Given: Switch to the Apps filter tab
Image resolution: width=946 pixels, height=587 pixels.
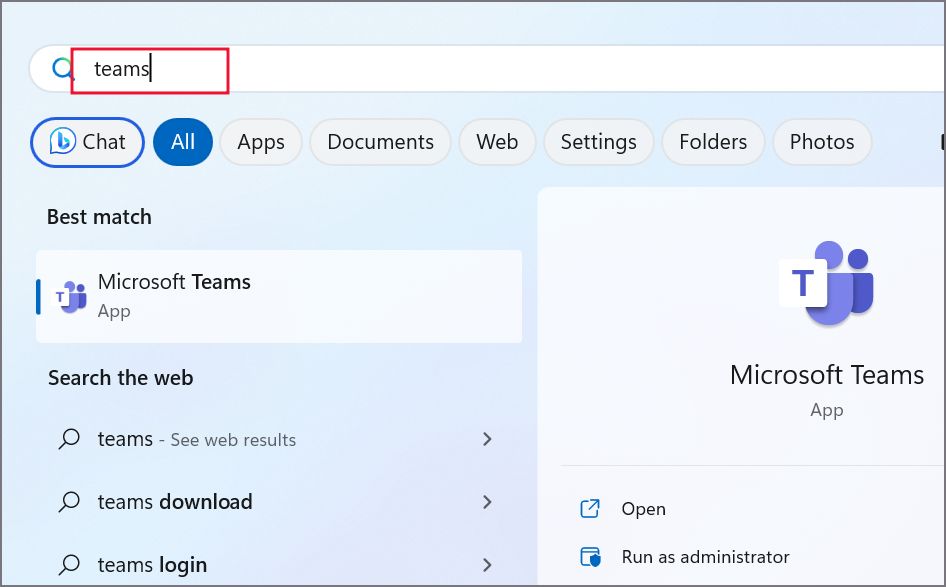Looking at the screenshot, I should [x=261, y=142].
